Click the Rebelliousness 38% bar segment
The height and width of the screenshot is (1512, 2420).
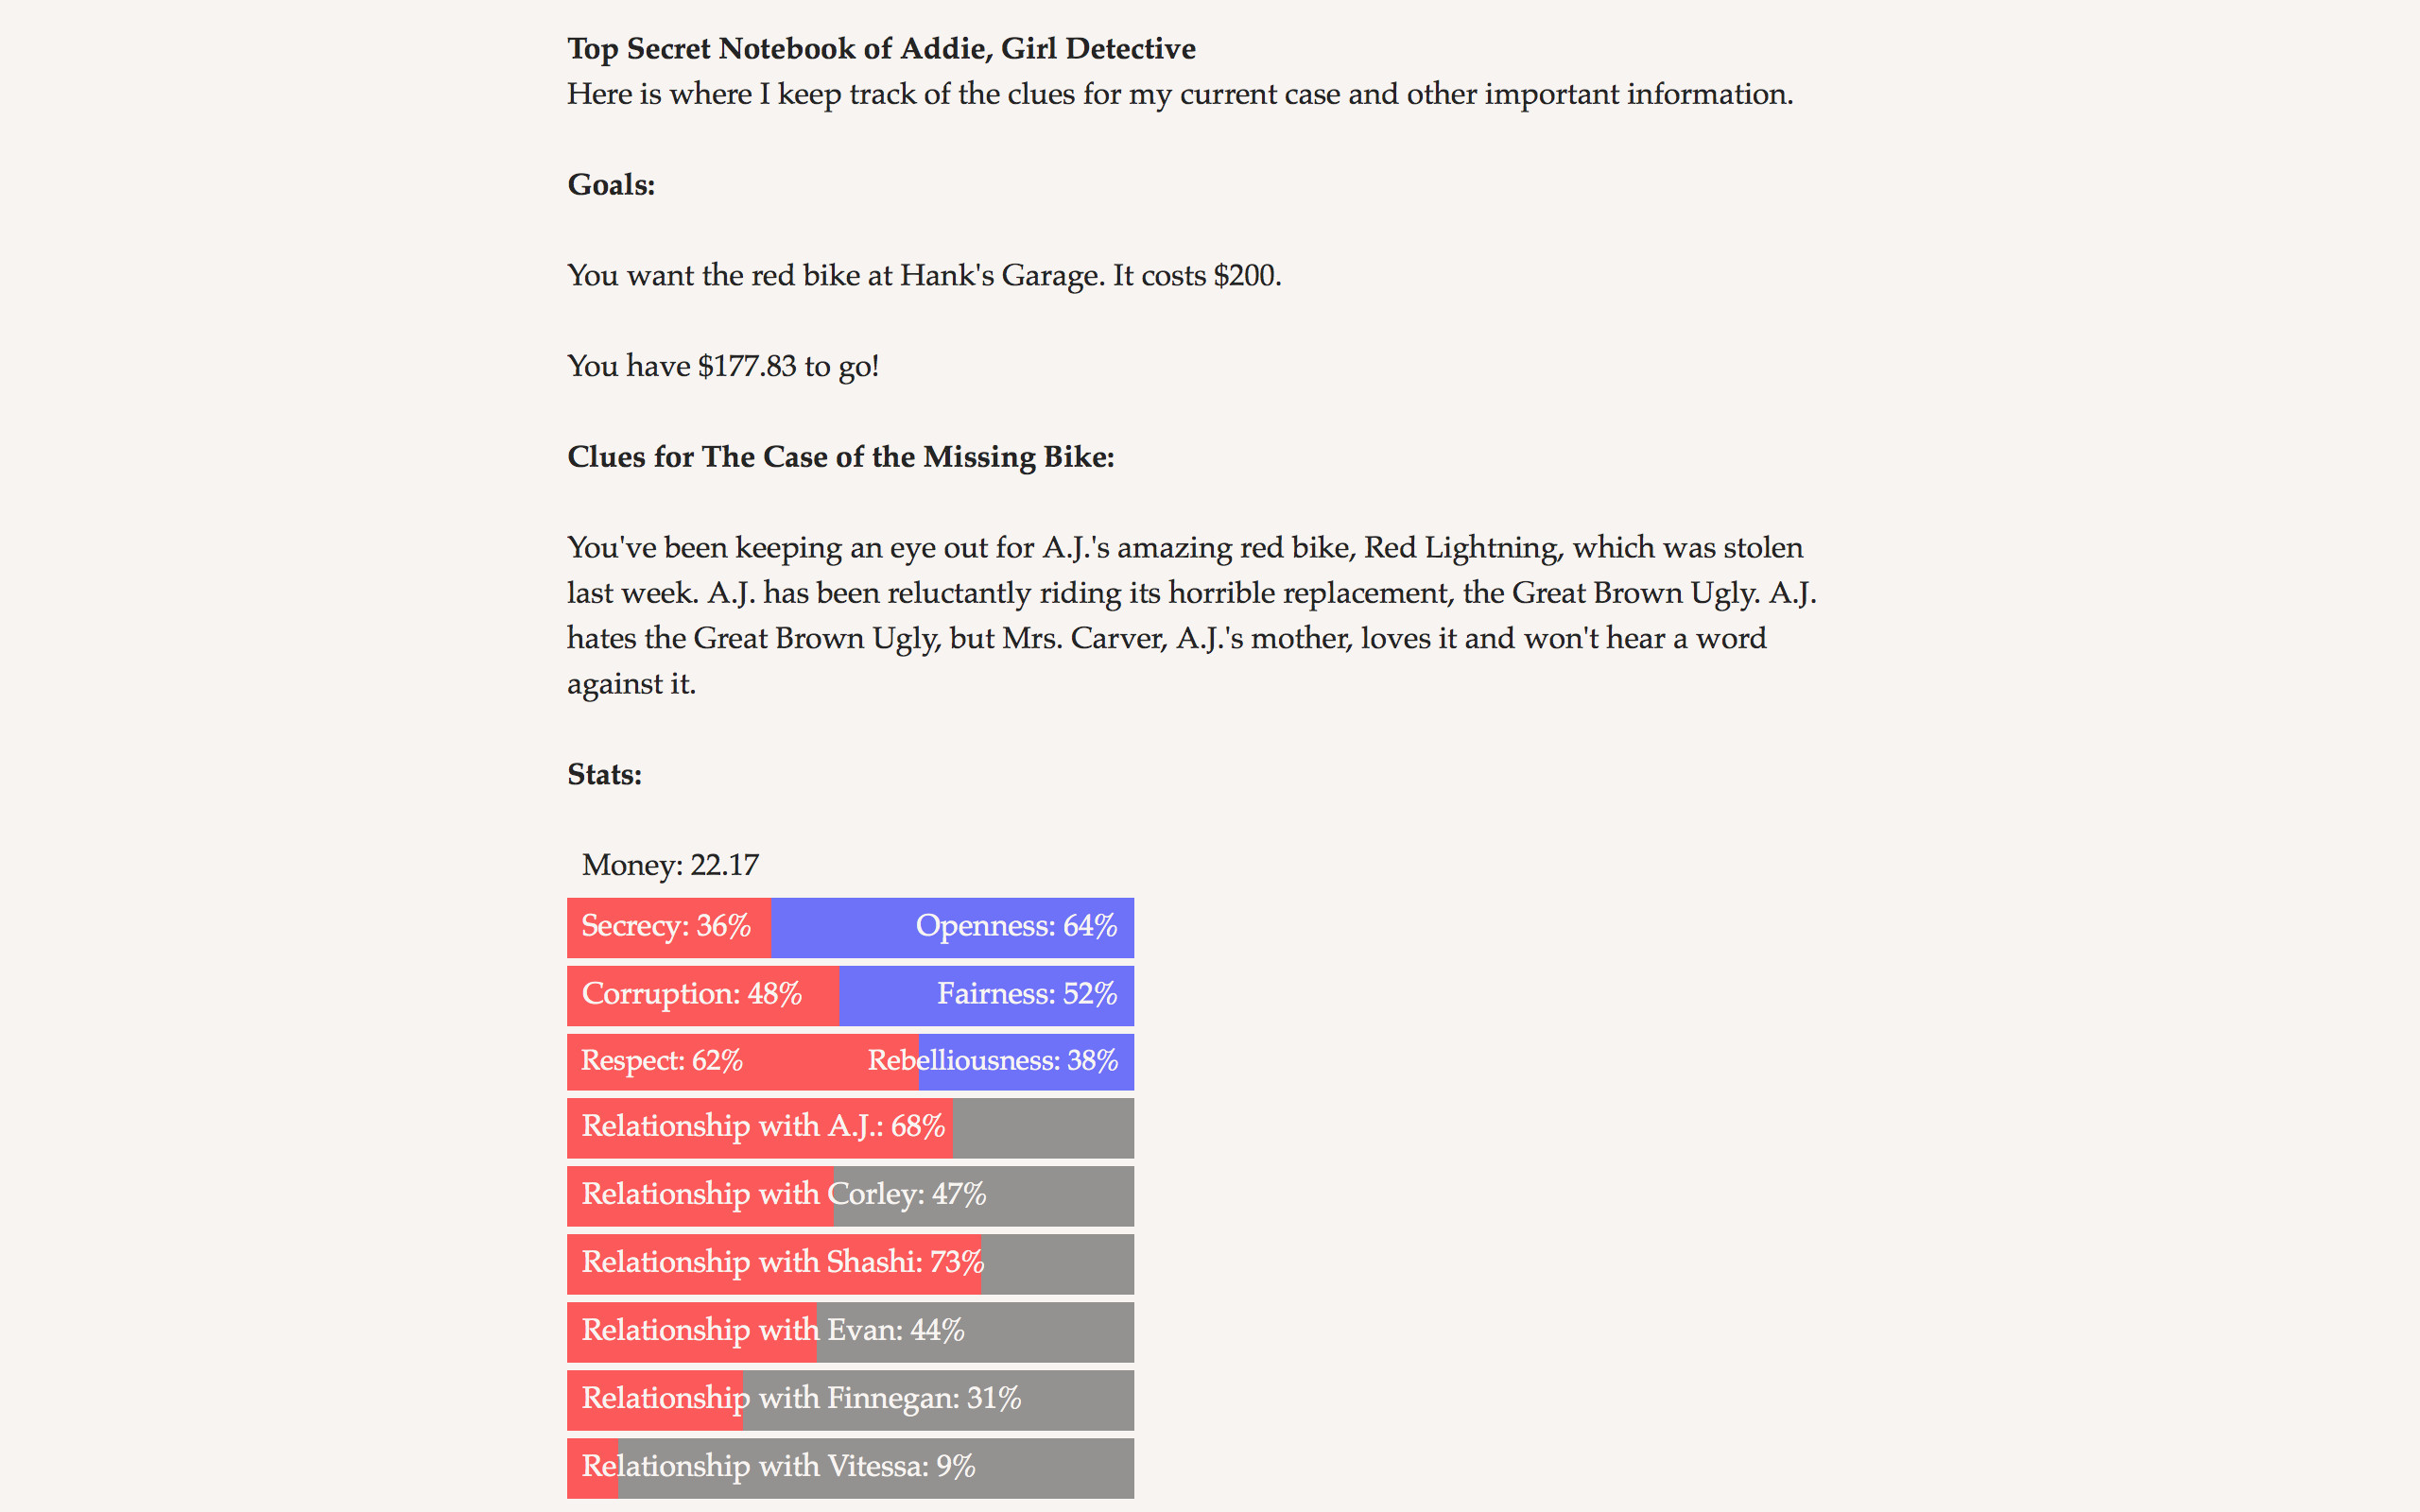pyautogui.click(x=1026, y=1061)
